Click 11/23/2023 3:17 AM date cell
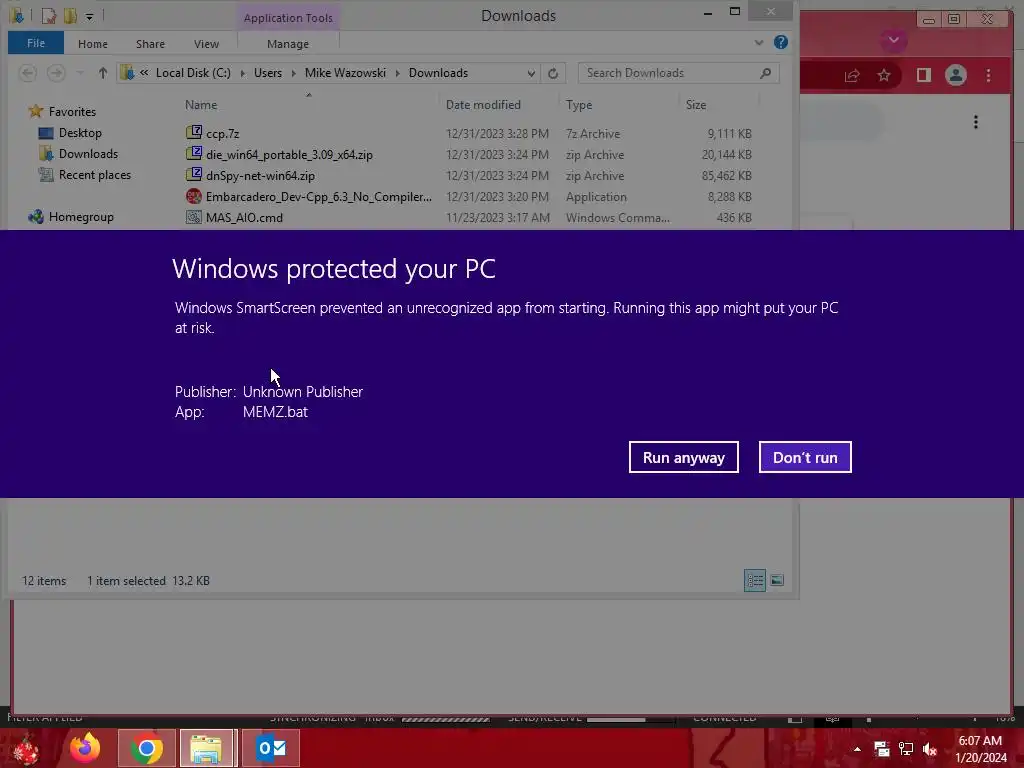Image resolution: width=1024 pixels, height=768 pixels. coord(498,217)
